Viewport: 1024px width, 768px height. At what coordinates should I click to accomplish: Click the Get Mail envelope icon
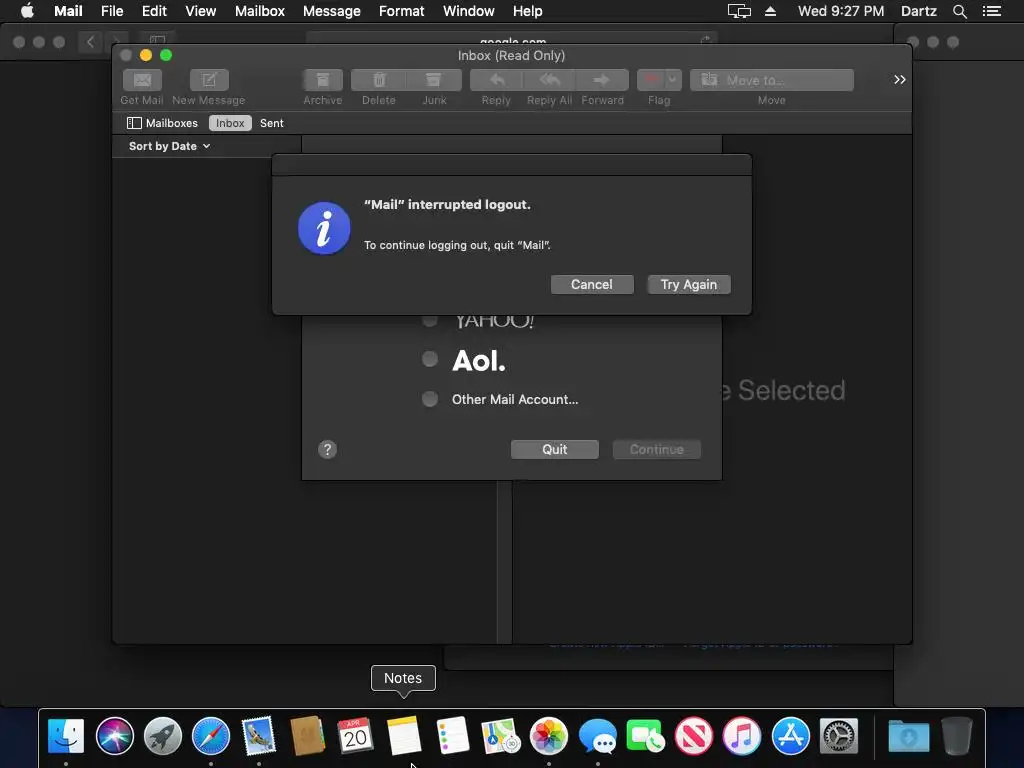pyautogui.click(x=142, y=80)
